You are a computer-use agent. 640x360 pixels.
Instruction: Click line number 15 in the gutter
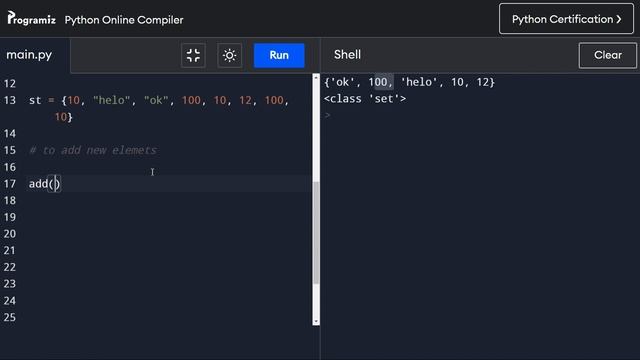click(10, 150)
